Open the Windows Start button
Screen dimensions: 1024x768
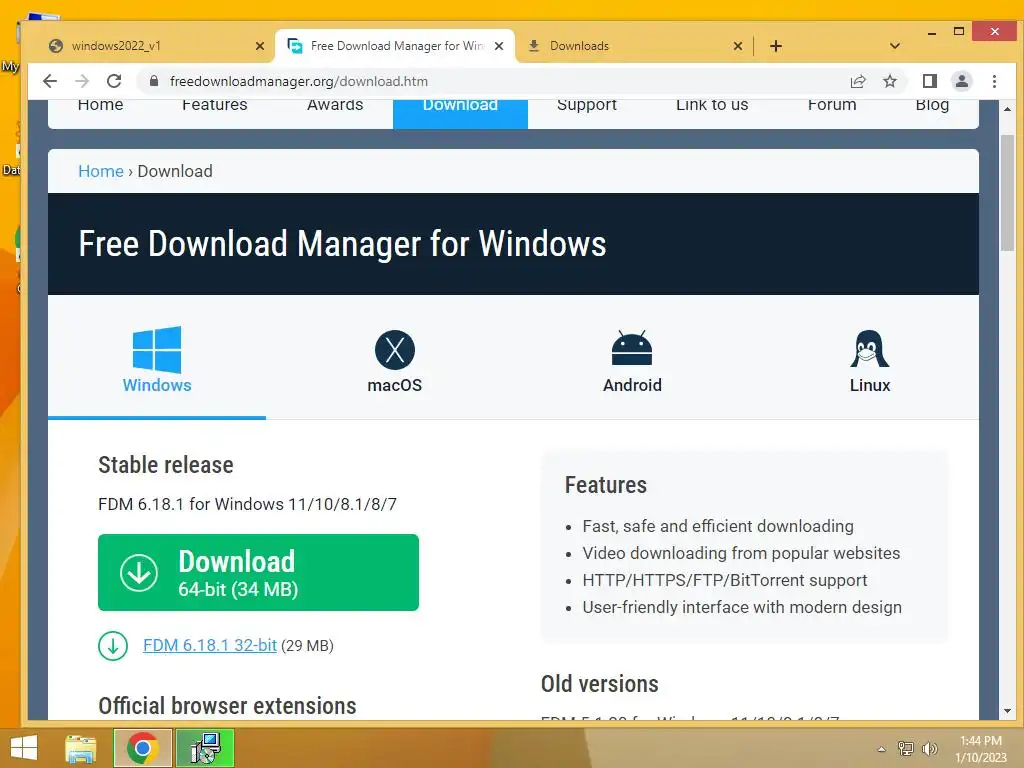coord(24,748)
